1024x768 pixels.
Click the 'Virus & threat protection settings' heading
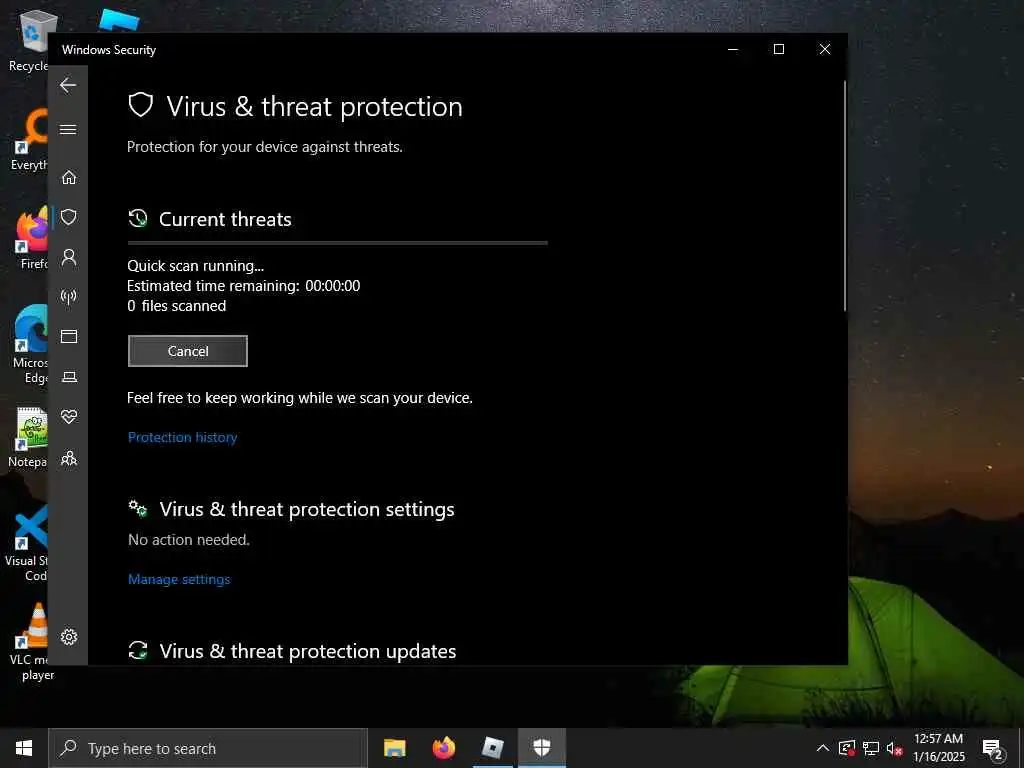point(307,509)
